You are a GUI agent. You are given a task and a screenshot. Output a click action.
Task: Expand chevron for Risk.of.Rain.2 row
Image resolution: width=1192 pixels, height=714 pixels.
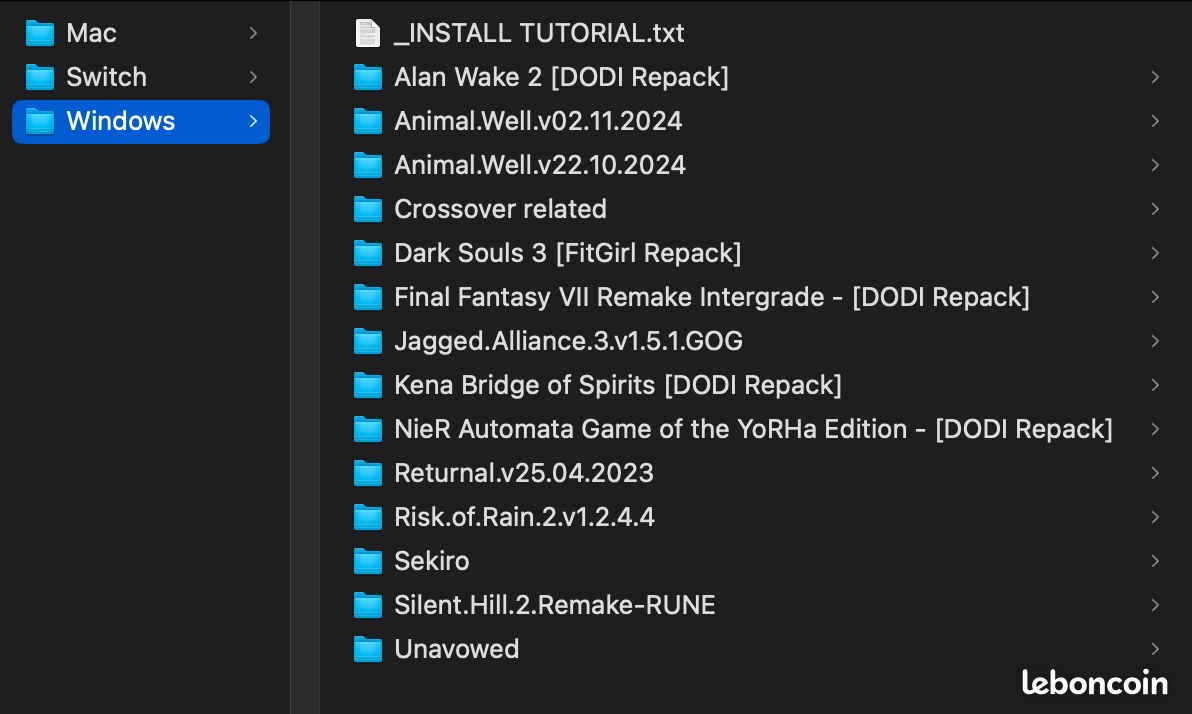coord(1155,518)
